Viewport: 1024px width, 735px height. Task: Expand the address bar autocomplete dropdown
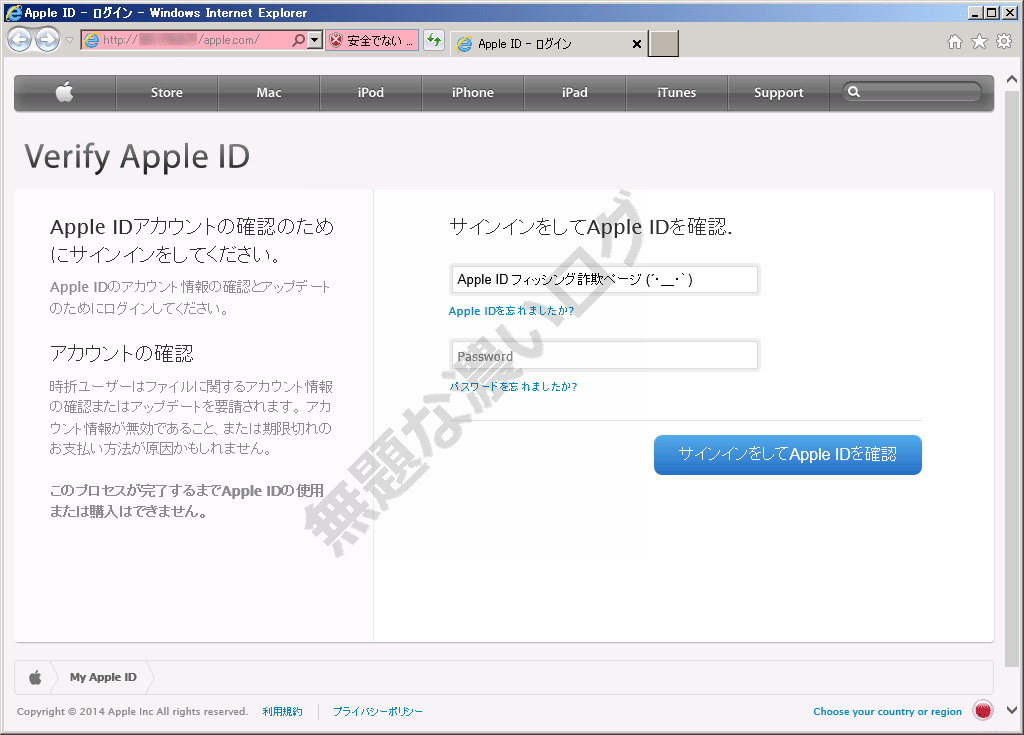pos(315,40)
